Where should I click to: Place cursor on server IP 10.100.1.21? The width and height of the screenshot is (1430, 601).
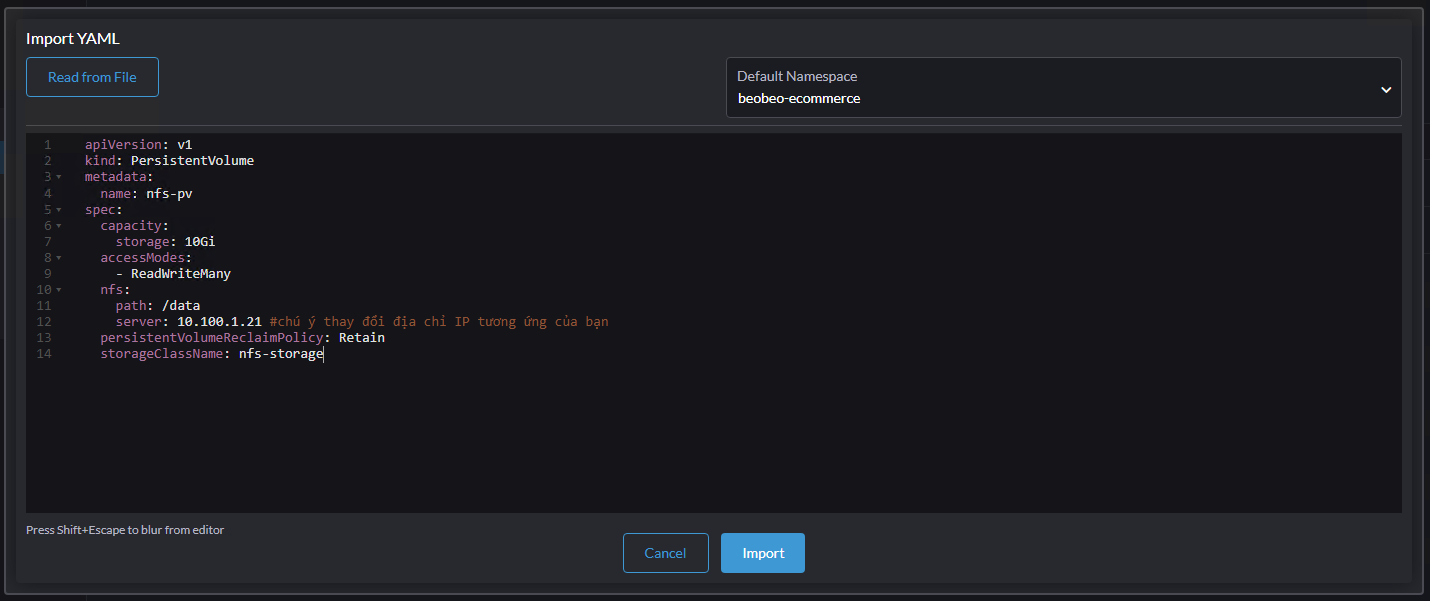click(x=219, y=322)
